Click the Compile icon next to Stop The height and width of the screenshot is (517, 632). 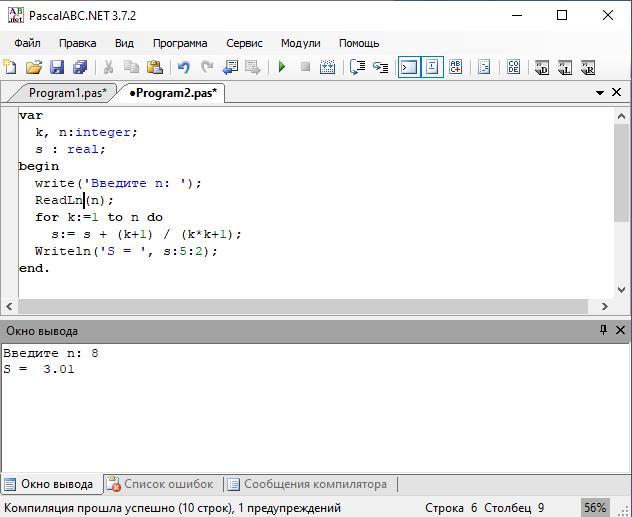329,67
